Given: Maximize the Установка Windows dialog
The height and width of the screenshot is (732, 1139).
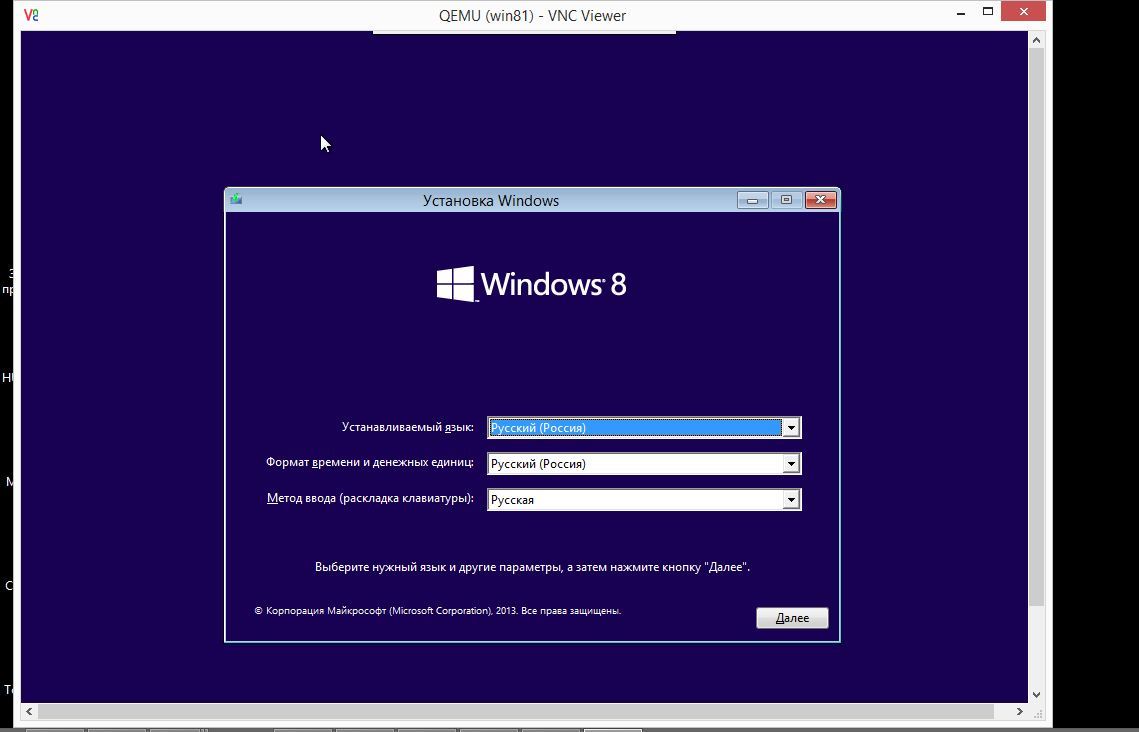Looking at the screenshot, I should 786,200.
